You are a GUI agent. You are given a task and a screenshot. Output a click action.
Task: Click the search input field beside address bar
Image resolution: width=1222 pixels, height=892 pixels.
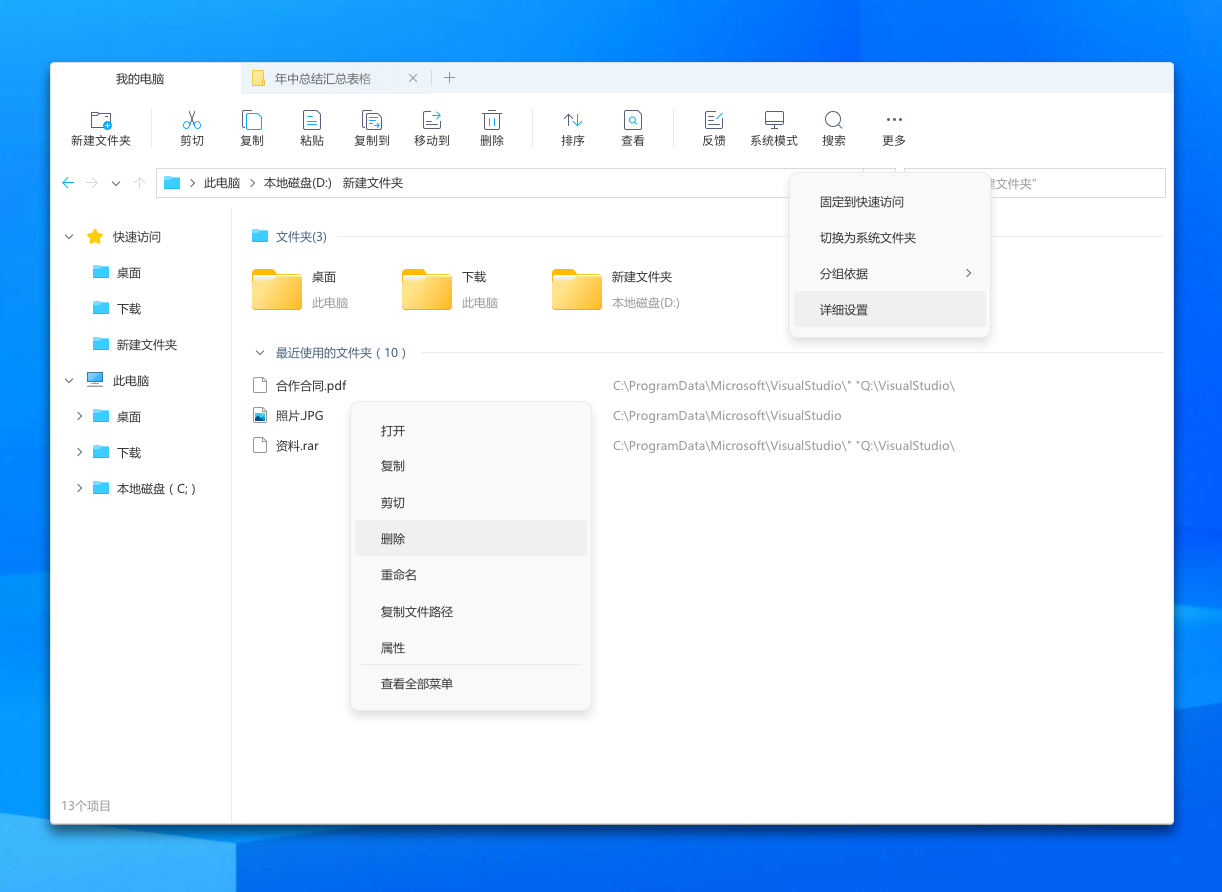click(x=1035, y=183)
